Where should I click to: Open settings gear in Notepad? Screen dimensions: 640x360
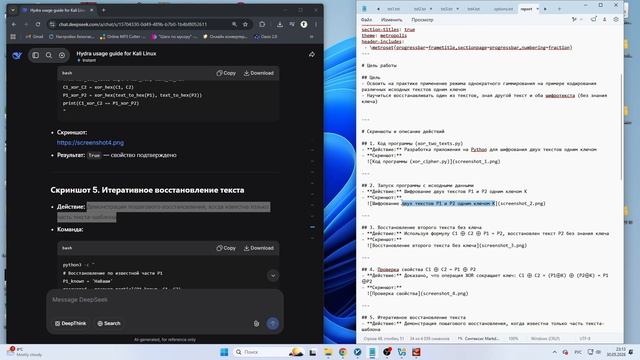tap(616, 20)
